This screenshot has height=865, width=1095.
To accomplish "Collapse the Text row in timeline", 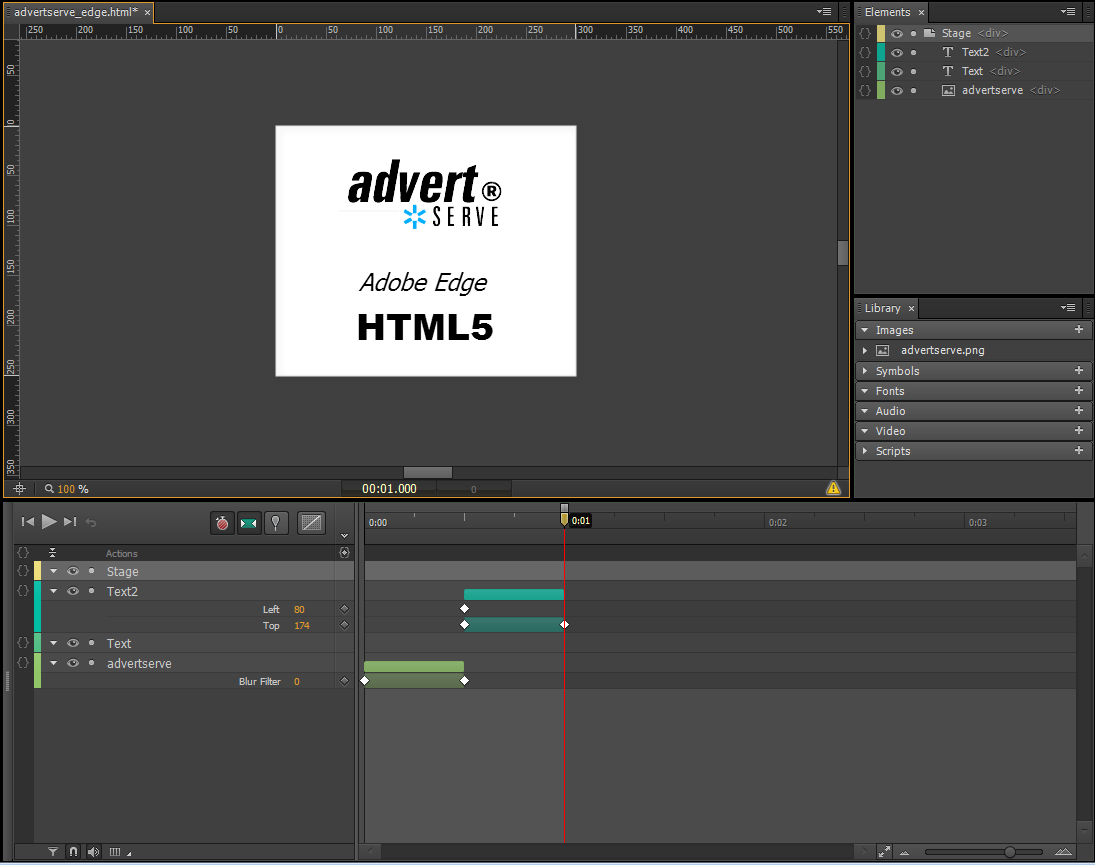I will pyautogui.click(x=53, y=643).
